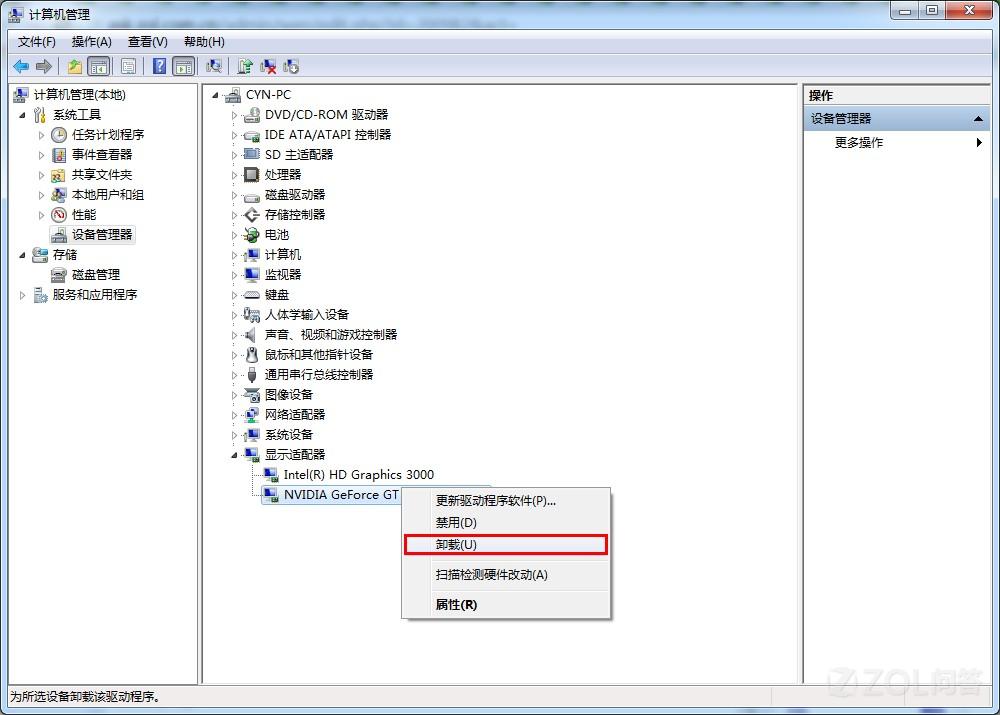This screenshot has height=715, width=1000.
Task: Click the Up one level folder icon
Action: click(x=75, y=66)
